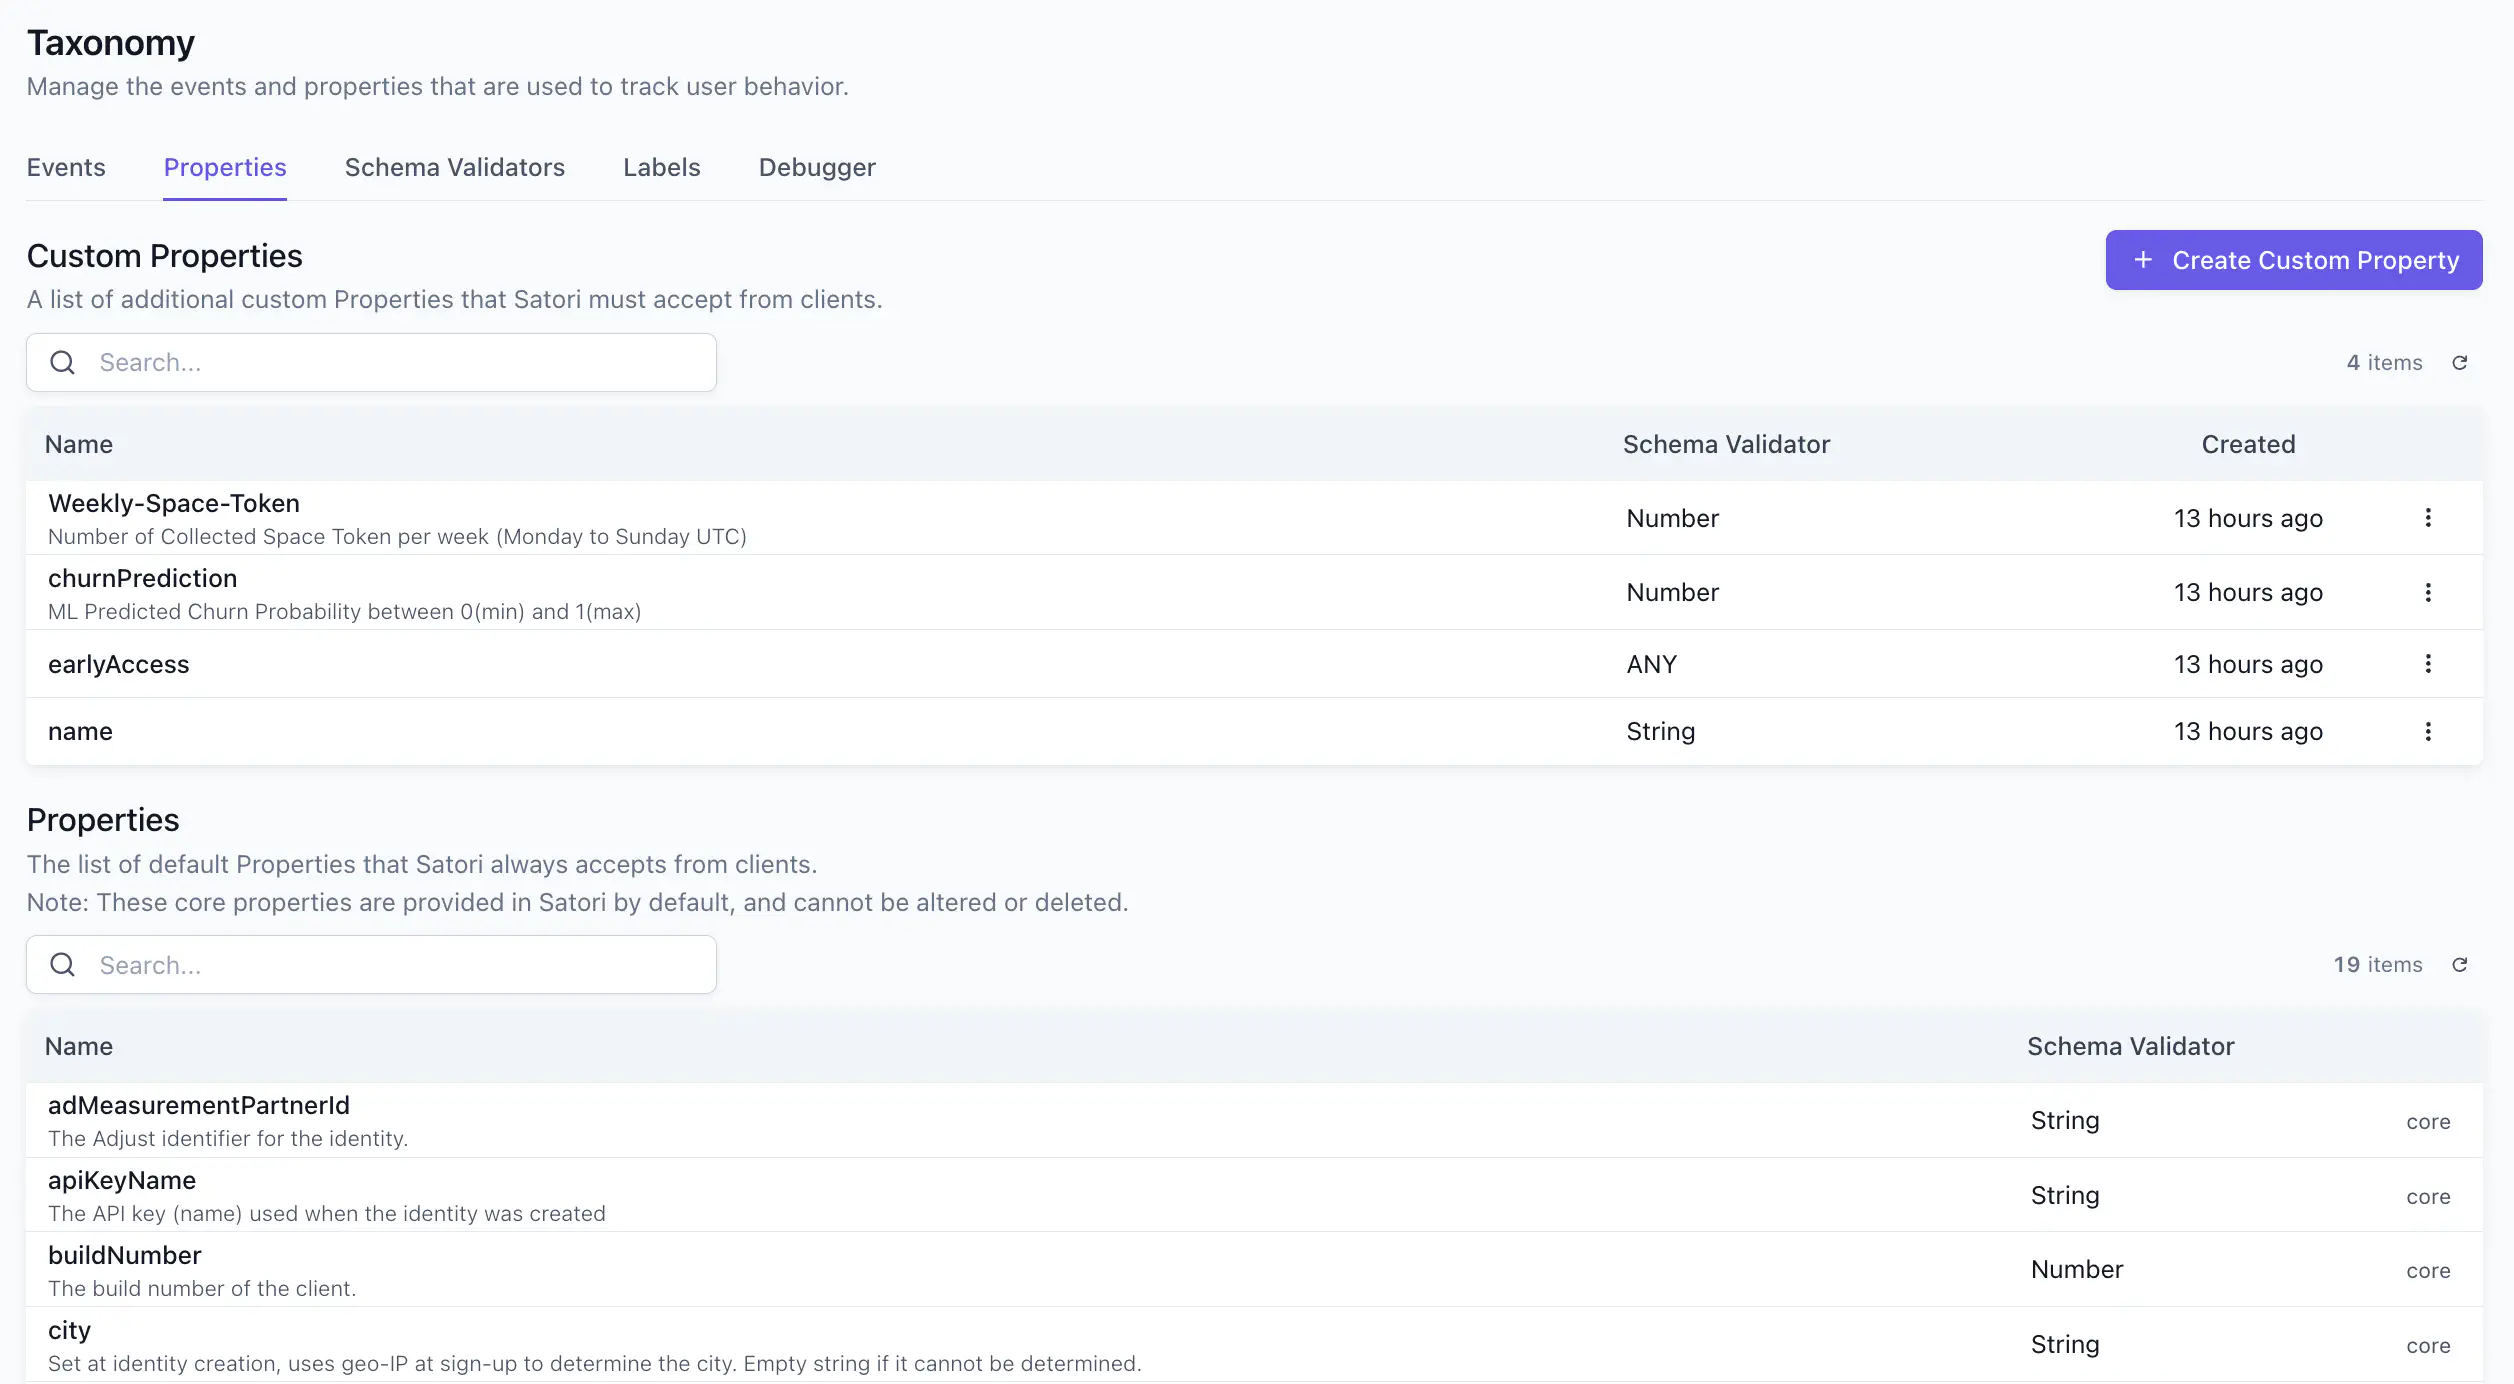Open the Debugger tab
Image resolution: width=2514 pixels, height=1384 pixels.
tap(816, 167)
